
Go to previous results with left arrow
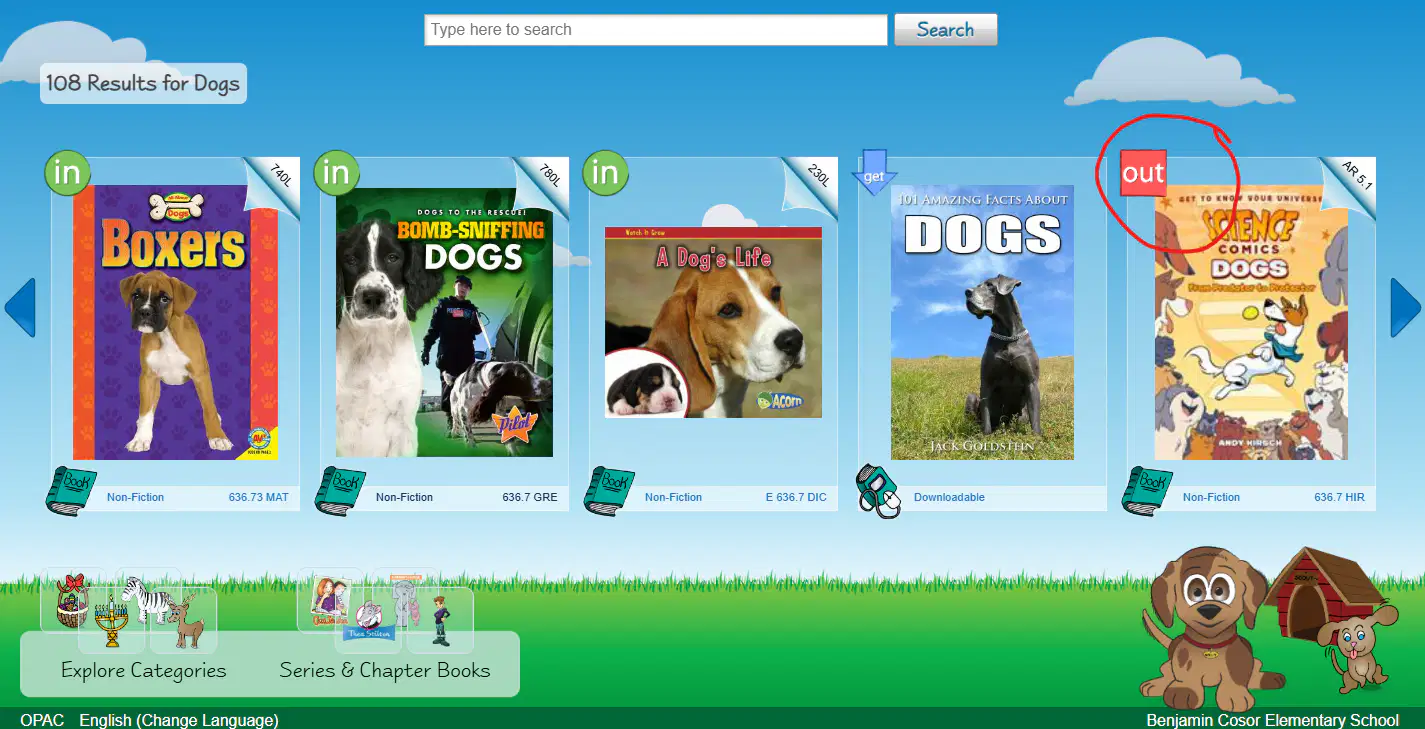click(x=20, y=307)
